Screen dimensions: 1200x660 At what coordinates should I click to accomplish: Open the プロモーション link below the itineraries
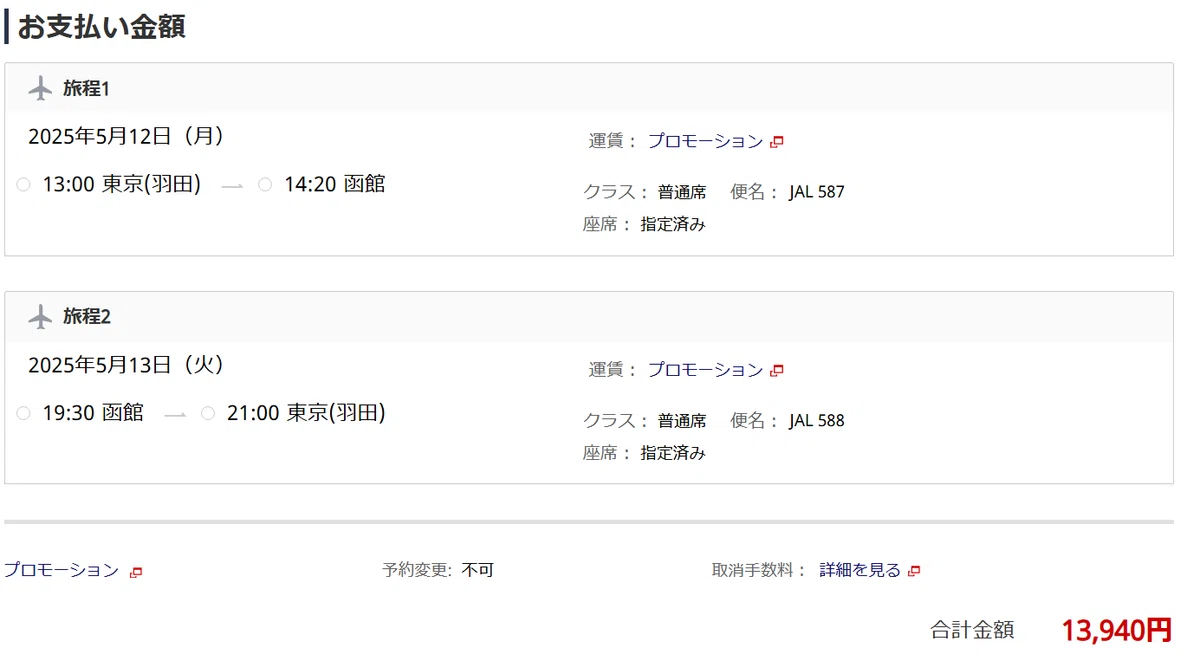(x=61, y=570)
